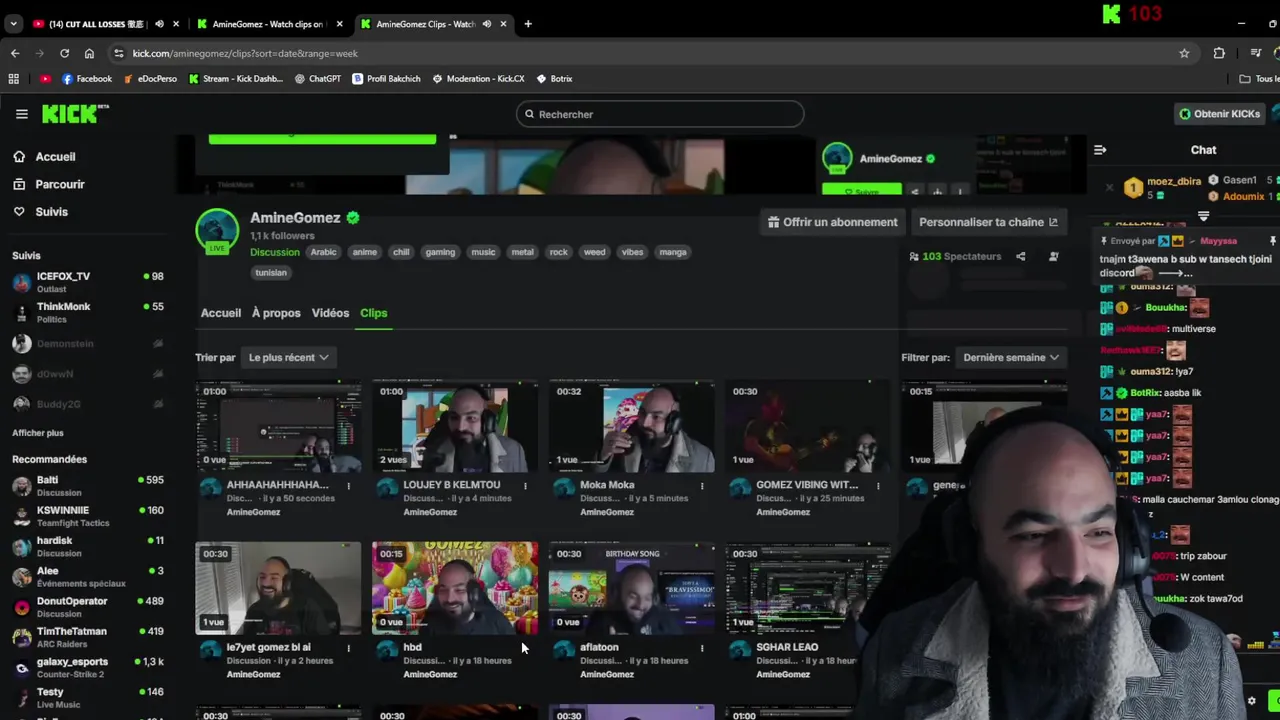Switch to the Accueil channel tab
This screenshot has height=720, width=1280.
tap(221, 313)
